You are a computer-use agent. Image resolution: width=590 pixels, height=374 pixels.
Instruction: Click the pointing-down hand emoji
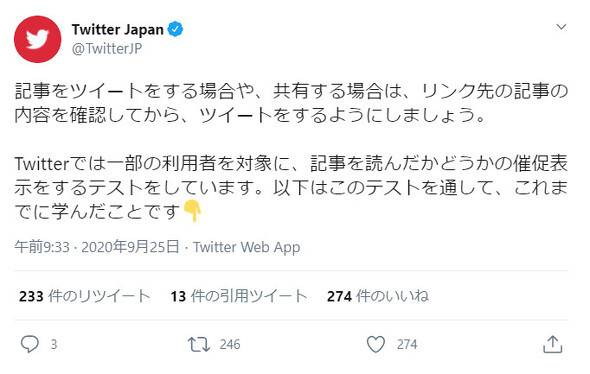tap(192, 211)
